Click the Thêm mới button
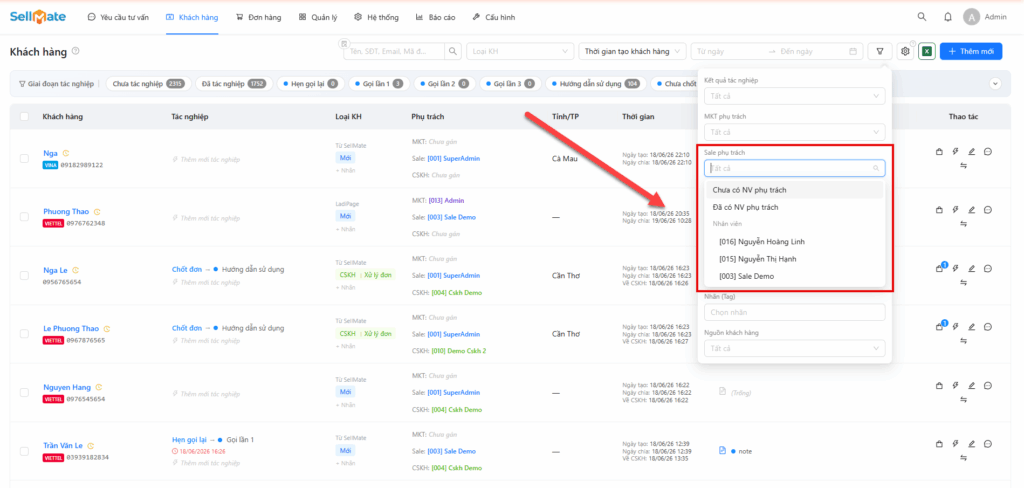Screen dimensions: 1024x488 click(x=971, y=51)
